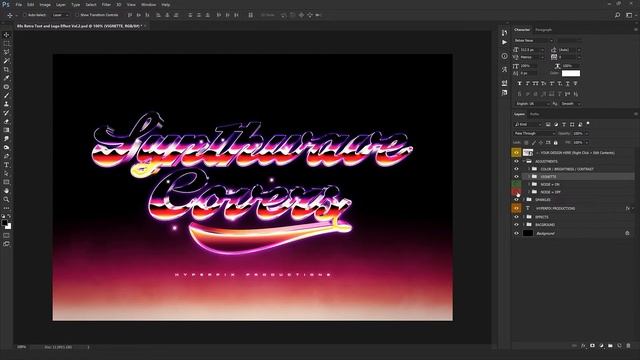
Task: Select the Eyedropper tool
Action: (x=7, y=78)
